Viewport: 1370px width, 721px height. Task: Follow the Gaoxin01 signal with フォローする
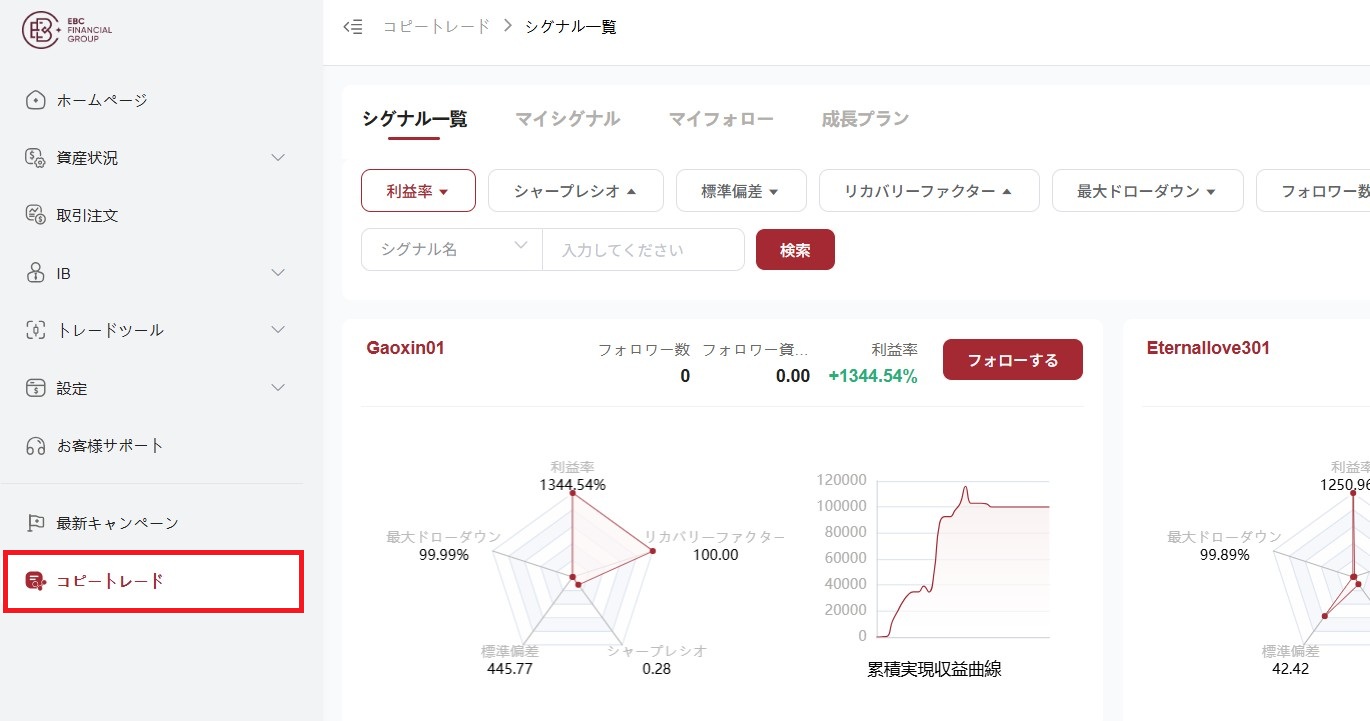point(1012,360)
